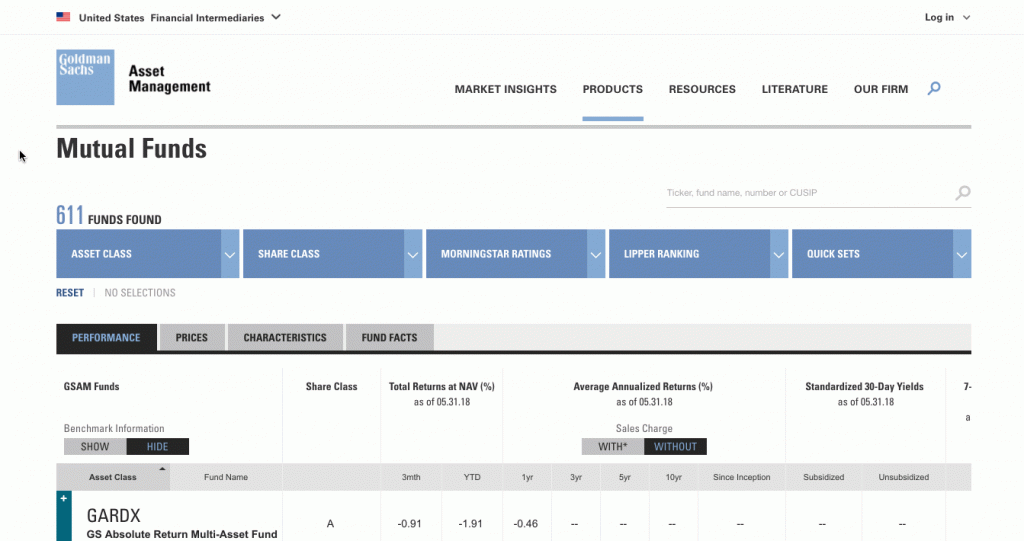Click the fund search magnifier icon

(963, 193)
